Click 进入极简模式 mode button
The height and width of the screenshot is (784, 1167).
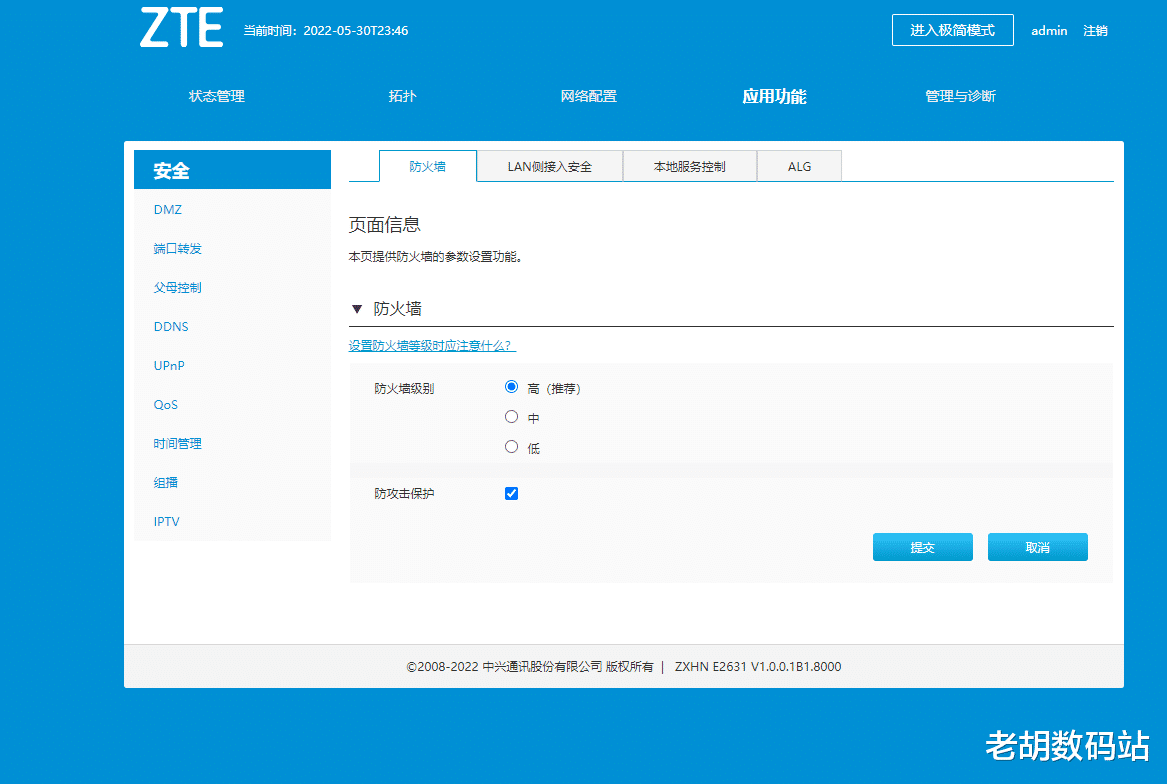tap(952, 30)
